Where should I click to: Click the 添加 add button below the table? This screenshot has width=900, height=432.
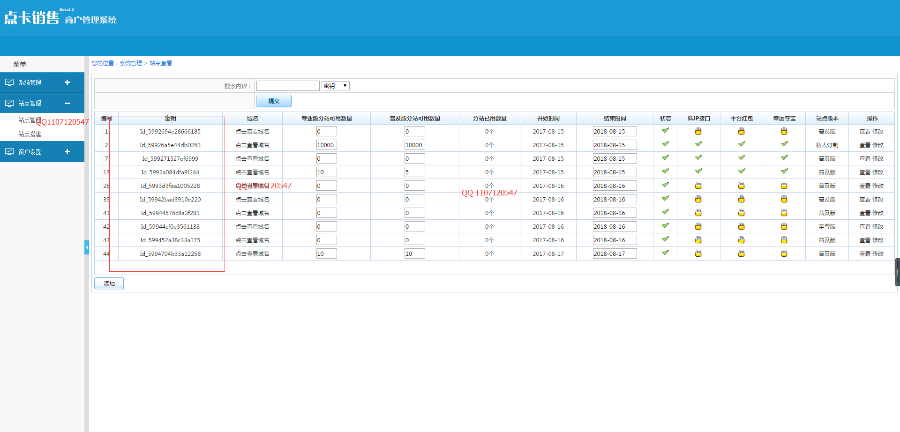[x=109, y=283]
